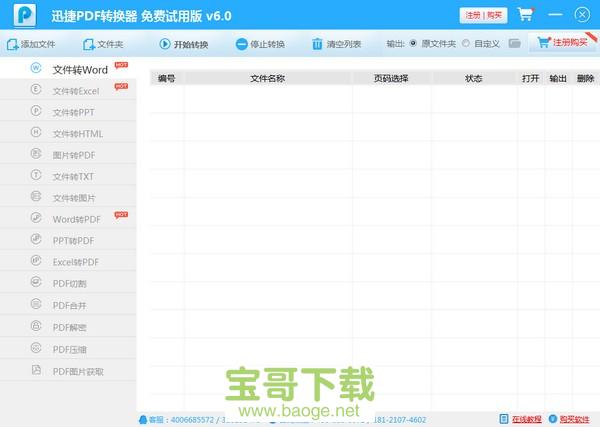Image resolution: width=600 pixels, height=427 pixels.
Task: Click the 状态 column header
Action: (x=473, y=78)
